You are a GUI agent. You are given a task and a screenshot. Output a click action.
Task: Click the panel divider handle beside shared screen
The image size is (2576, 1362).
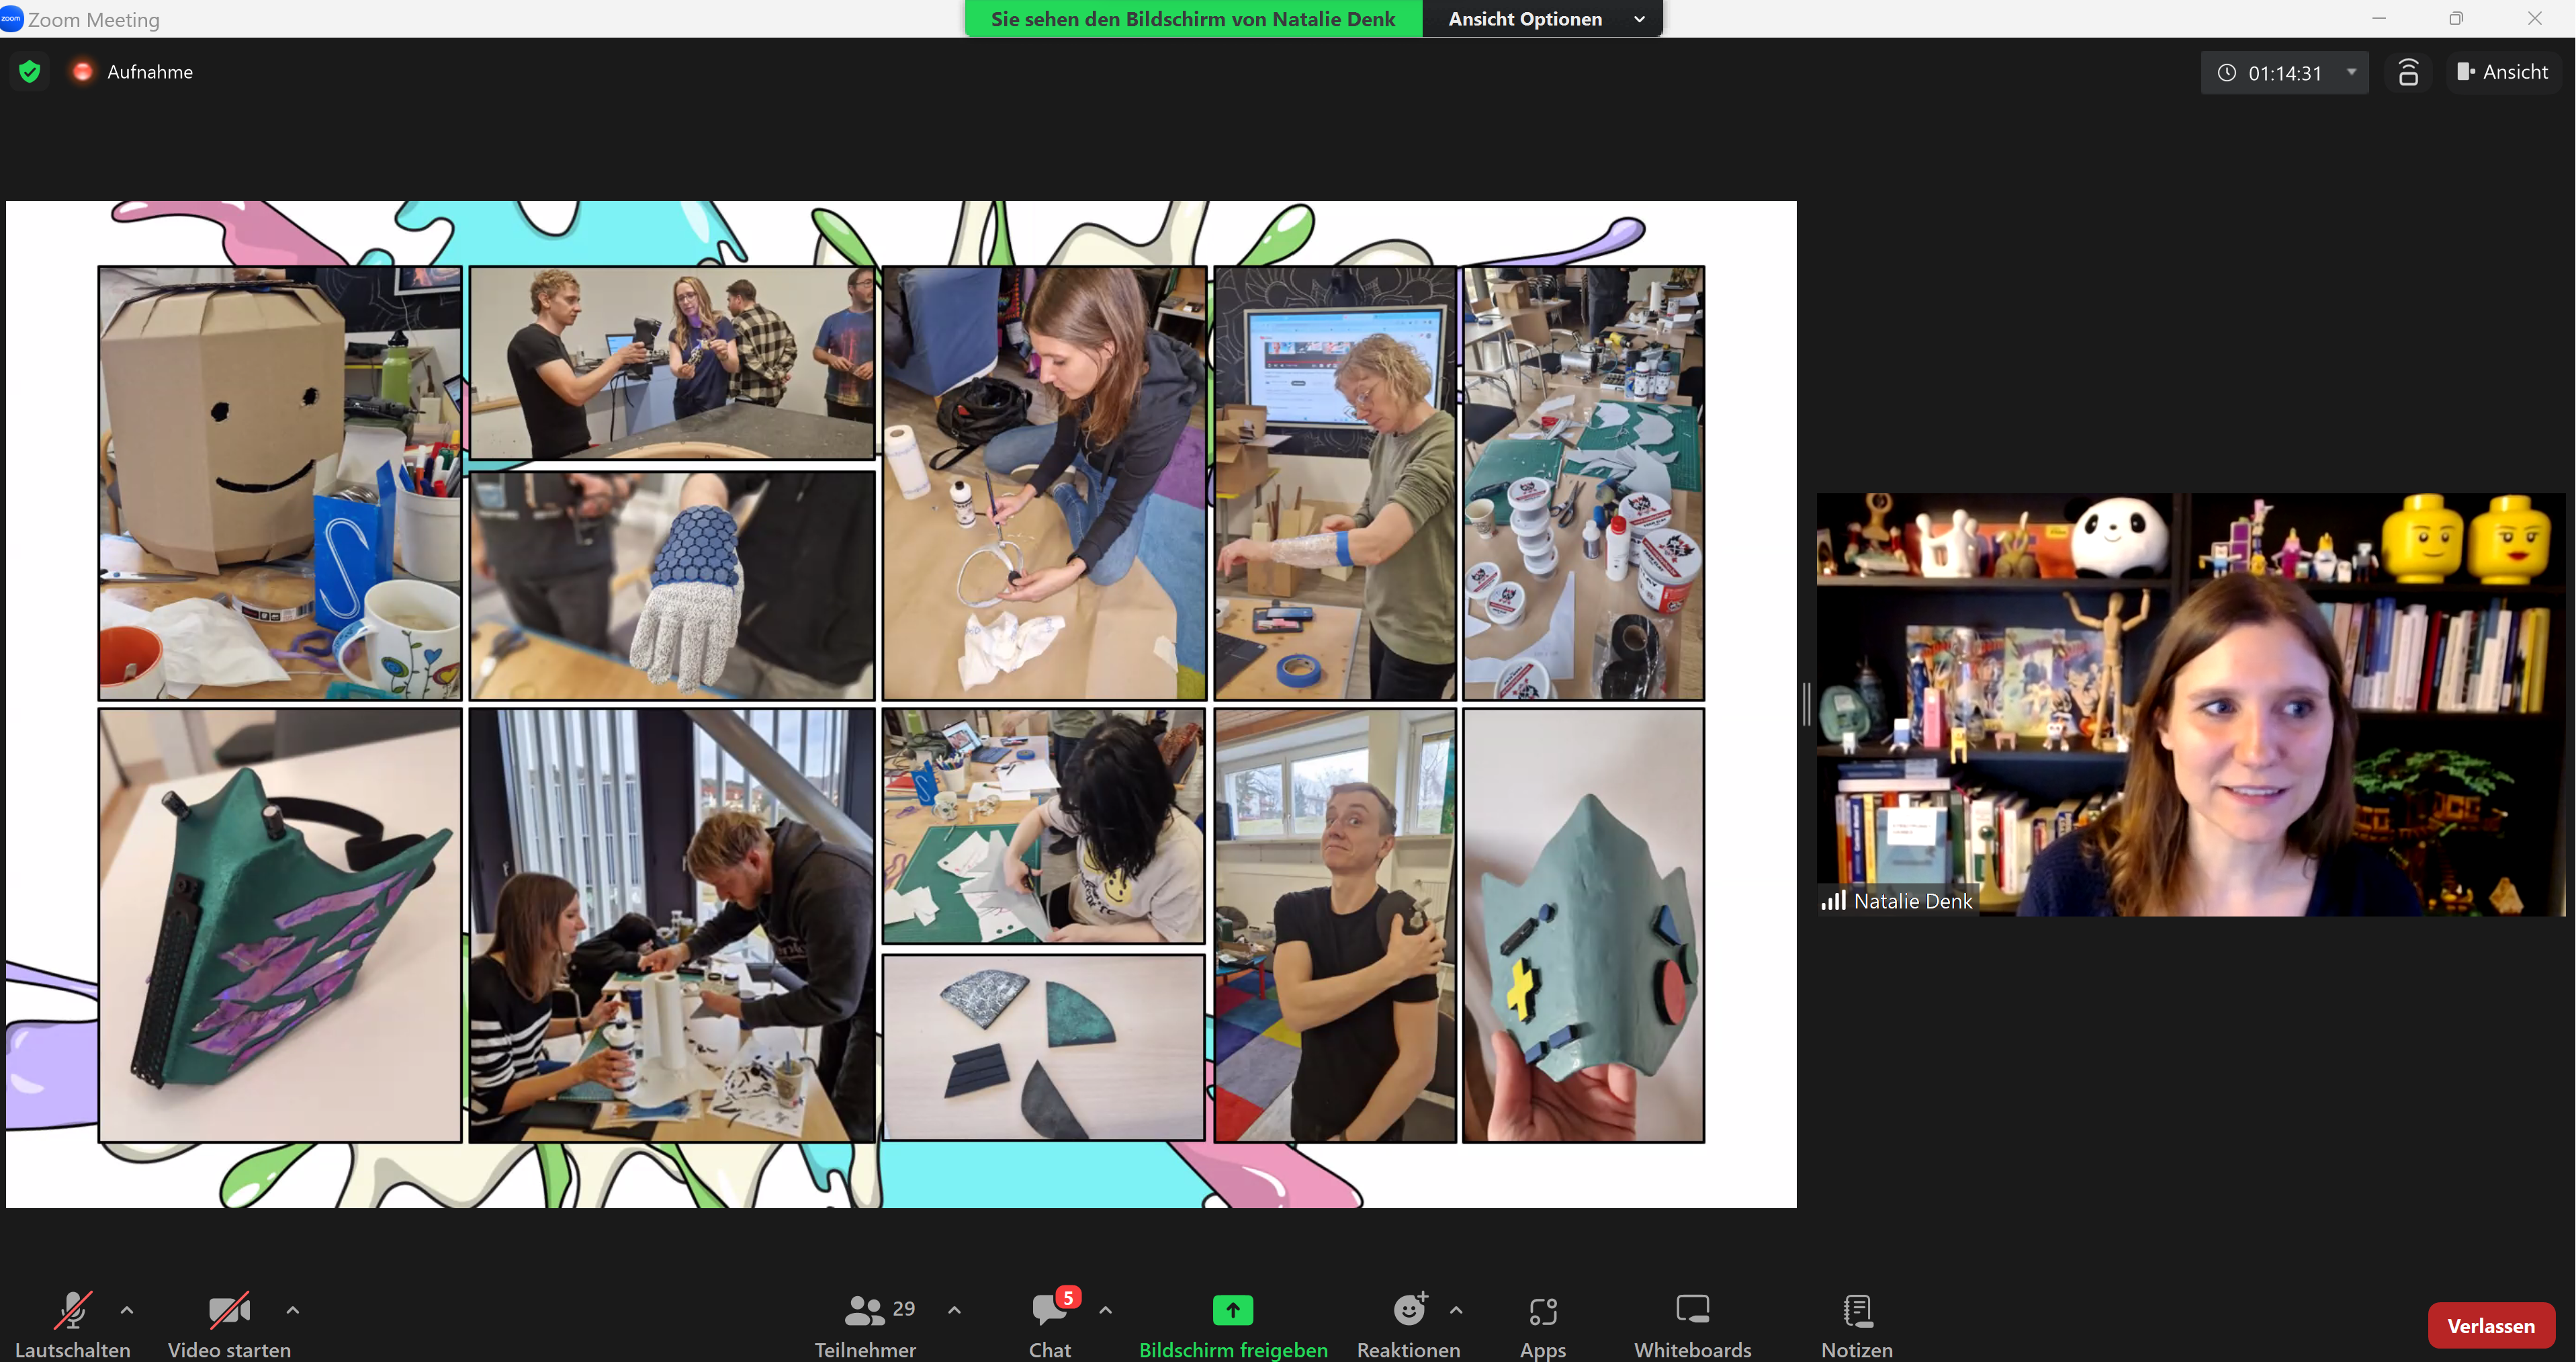(x=1806, y=704)
